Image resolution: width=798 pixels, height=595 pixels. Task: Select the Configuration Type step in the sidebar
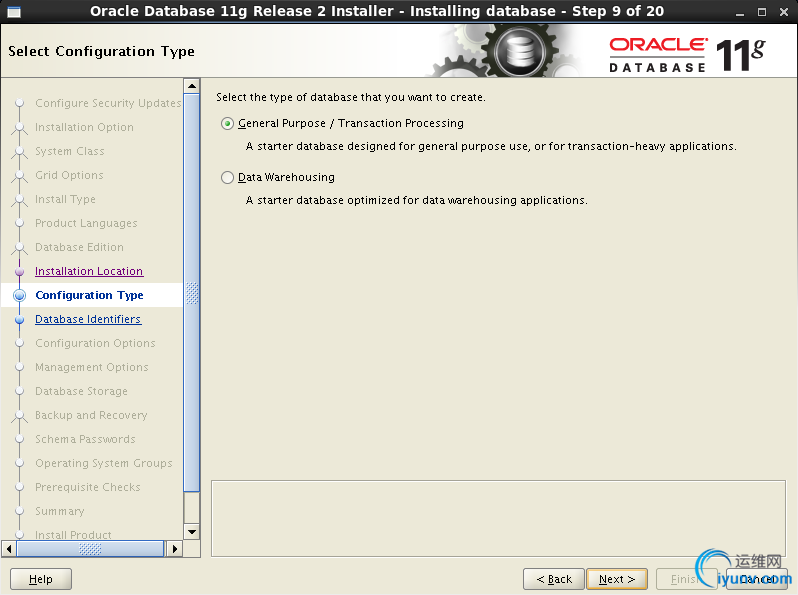click(x=90, y=295)
